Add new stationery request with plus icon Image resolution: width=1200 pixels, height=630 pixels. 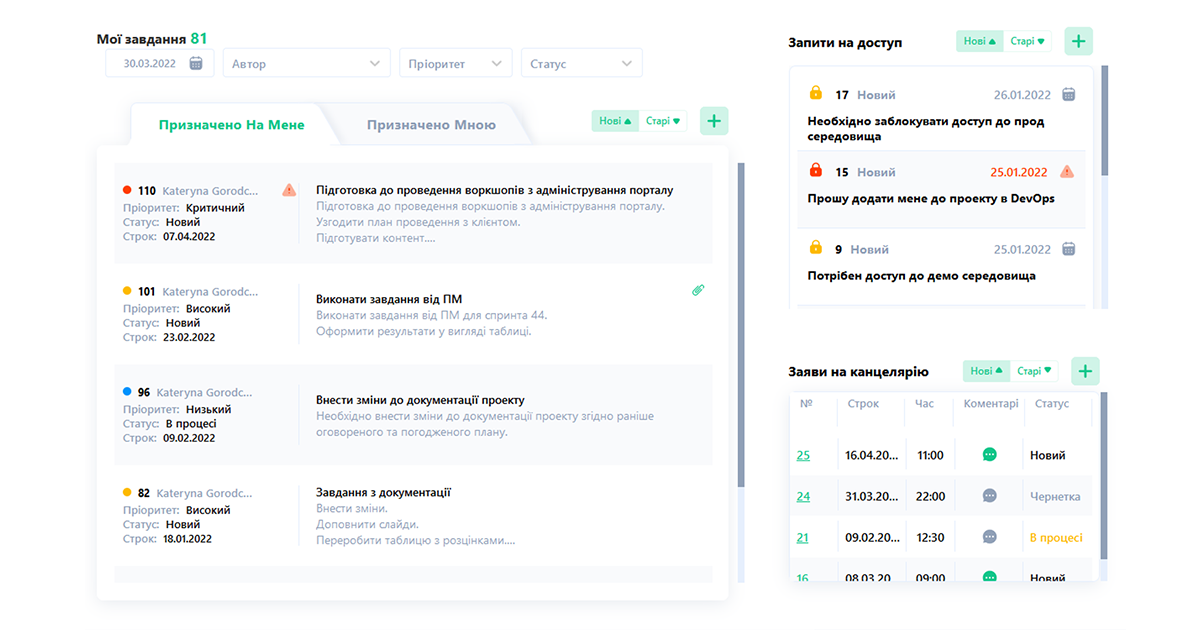coord(1085,371)
